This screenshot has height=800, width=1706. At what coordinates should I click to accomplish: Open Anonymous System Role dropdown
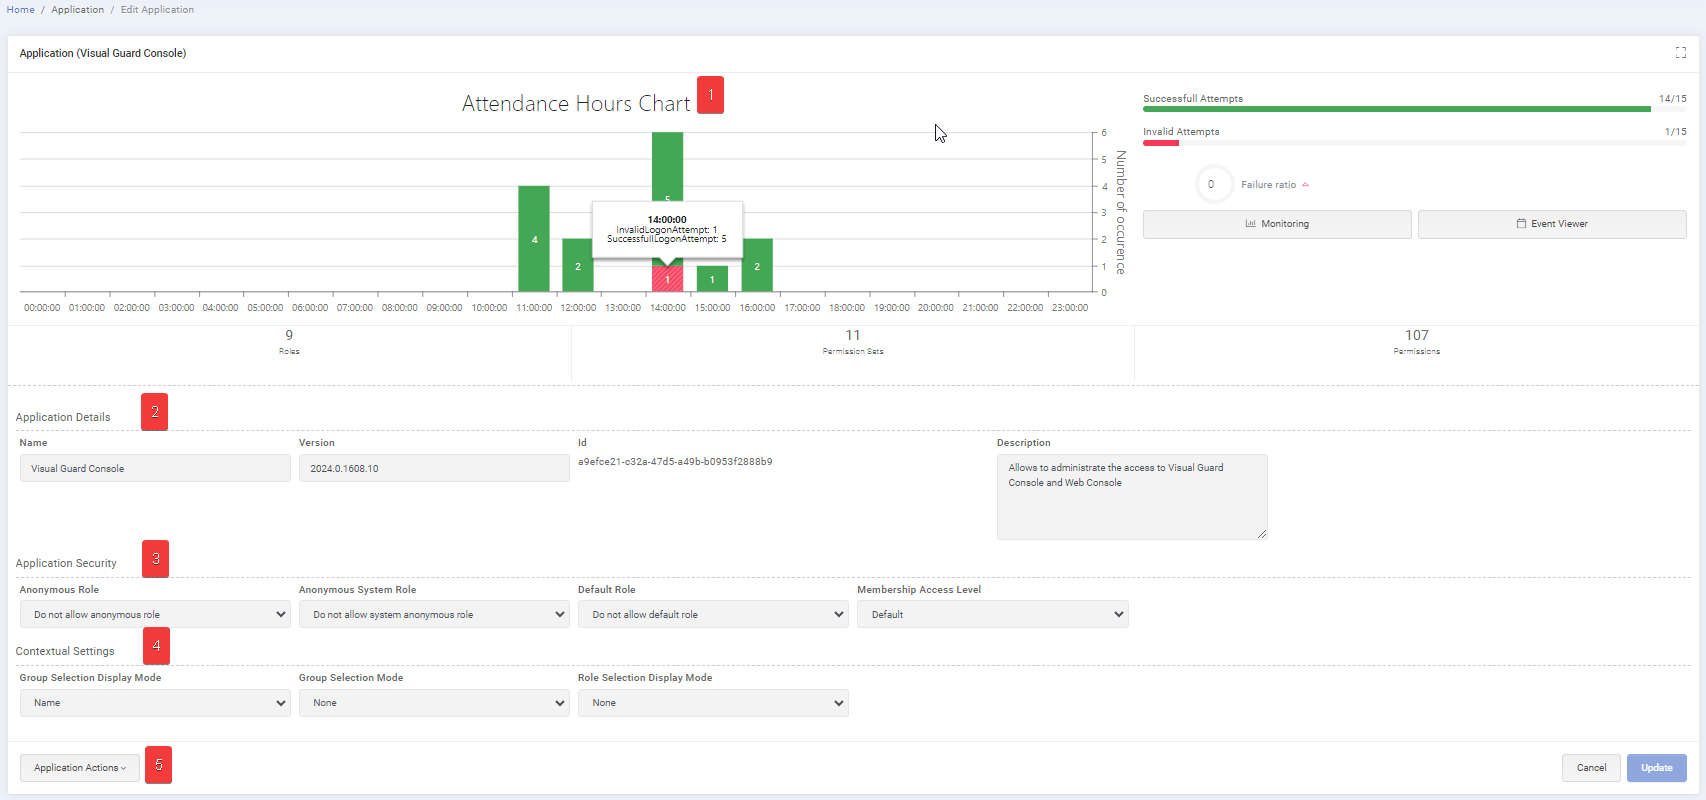434,614
